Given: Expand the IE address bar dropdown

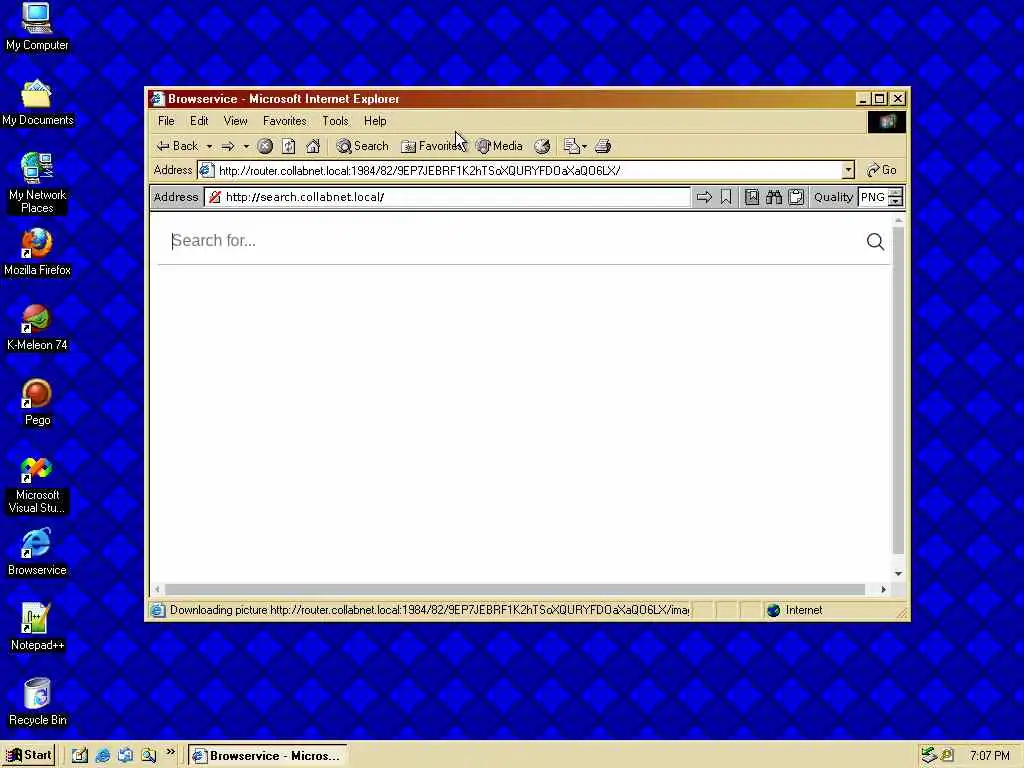Looking at the screenshot, I should coord(848,170).
